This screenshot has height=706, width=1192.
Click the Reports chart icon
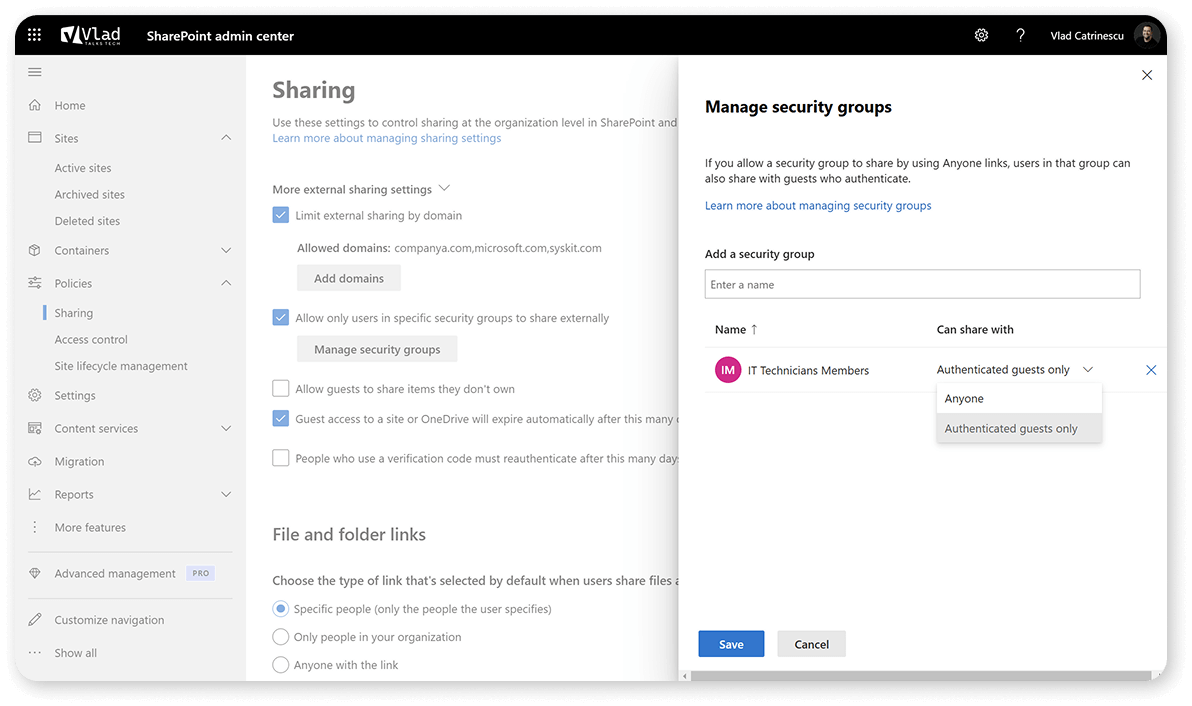[34, 494]
